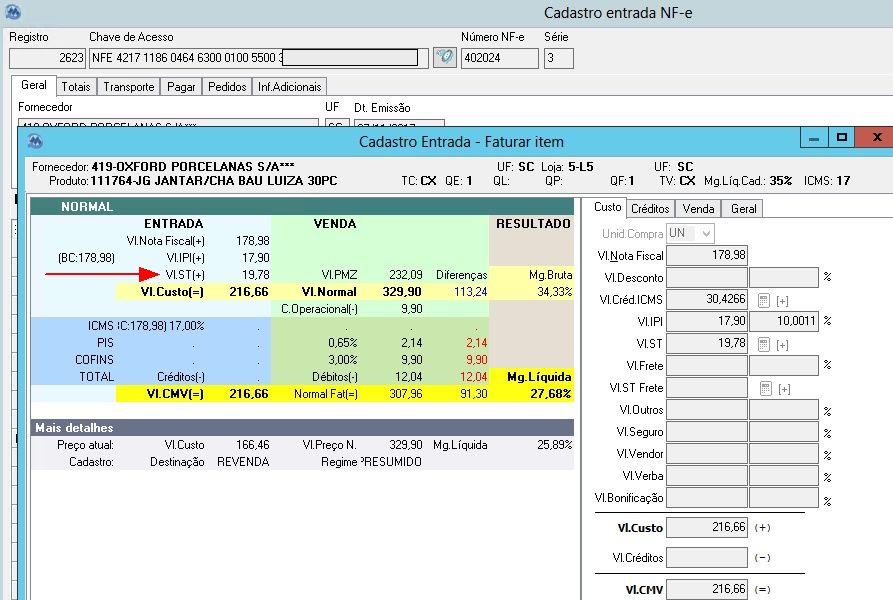Select the Pagar tab
This screenshot has height=600, width=893.
pyautogui.click(x=181, y=87)
